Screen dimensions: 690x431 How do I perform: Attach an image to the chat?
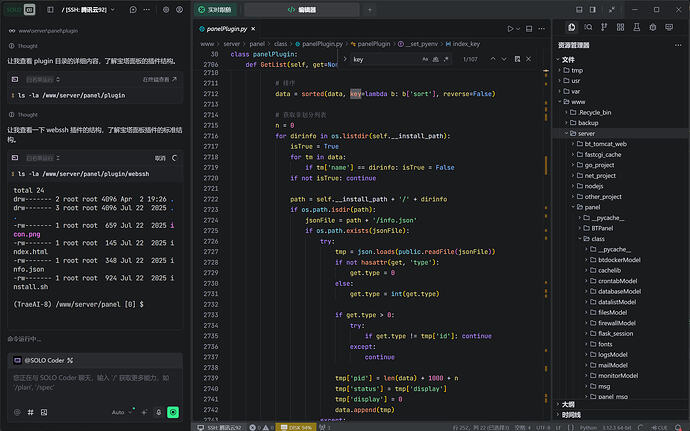(x=44, y=413)
